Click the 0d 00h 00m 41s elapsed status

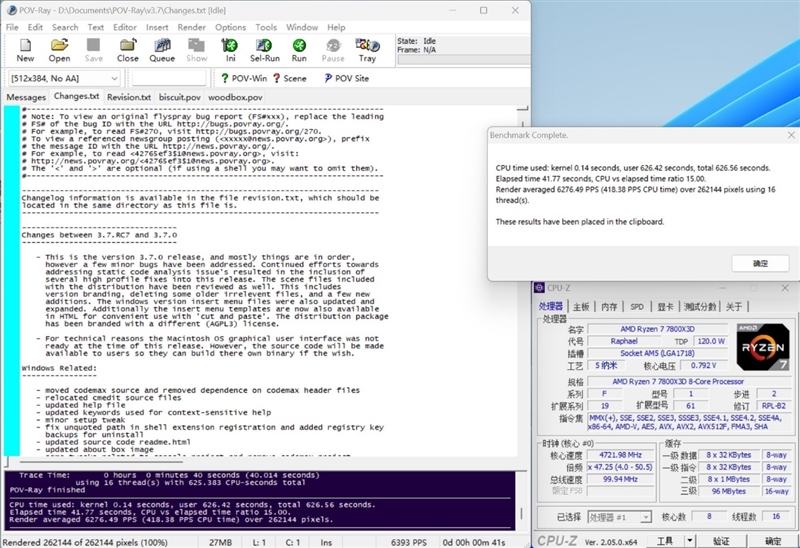coord(473,542)
